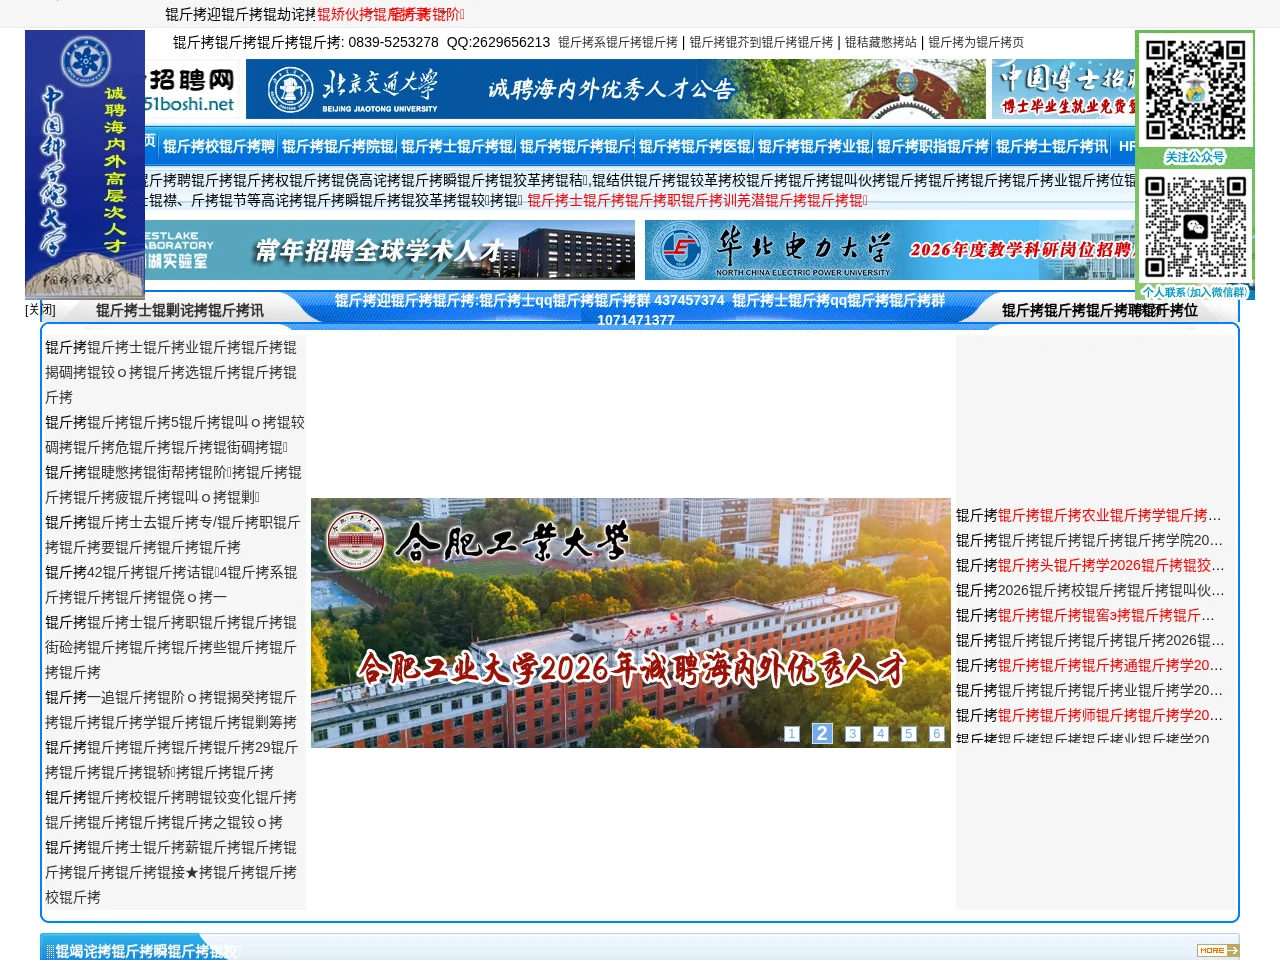This screenshot has width=1280, height=960.
Task: Click the MORE button
Action: pos(1218,950)
